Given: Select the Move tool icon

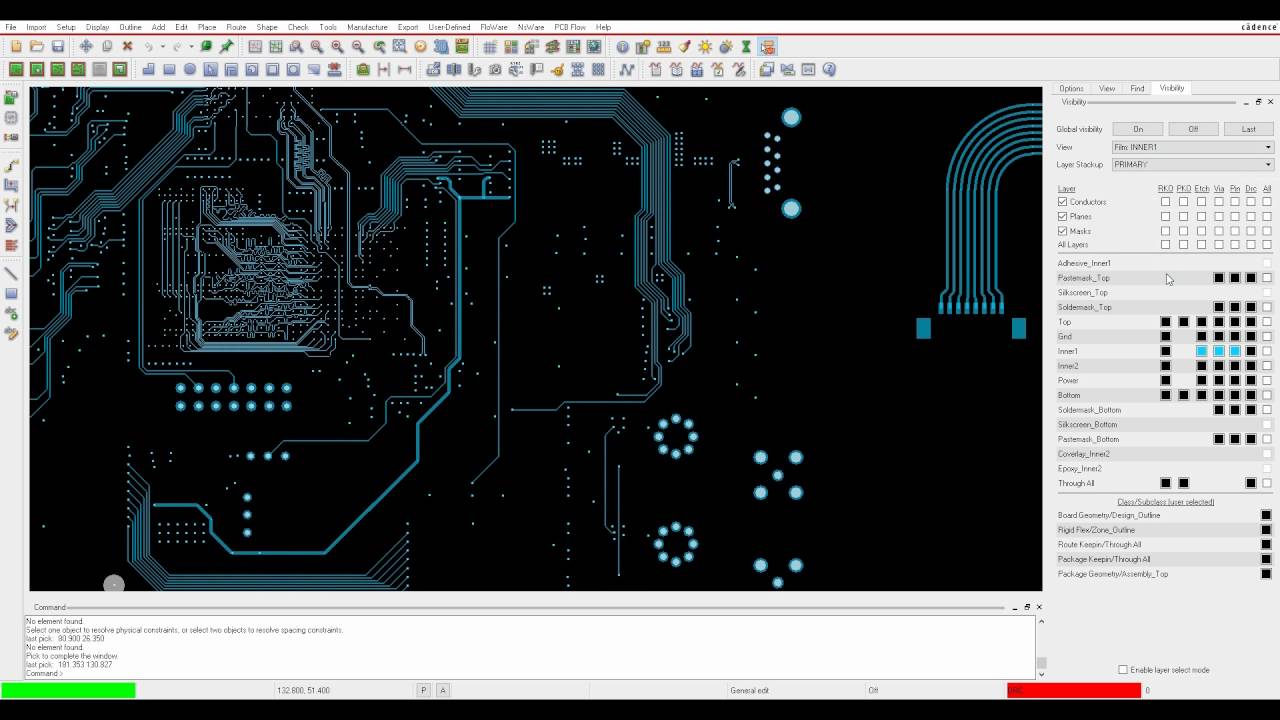Looking at the screenshot, I should [86, 47].
